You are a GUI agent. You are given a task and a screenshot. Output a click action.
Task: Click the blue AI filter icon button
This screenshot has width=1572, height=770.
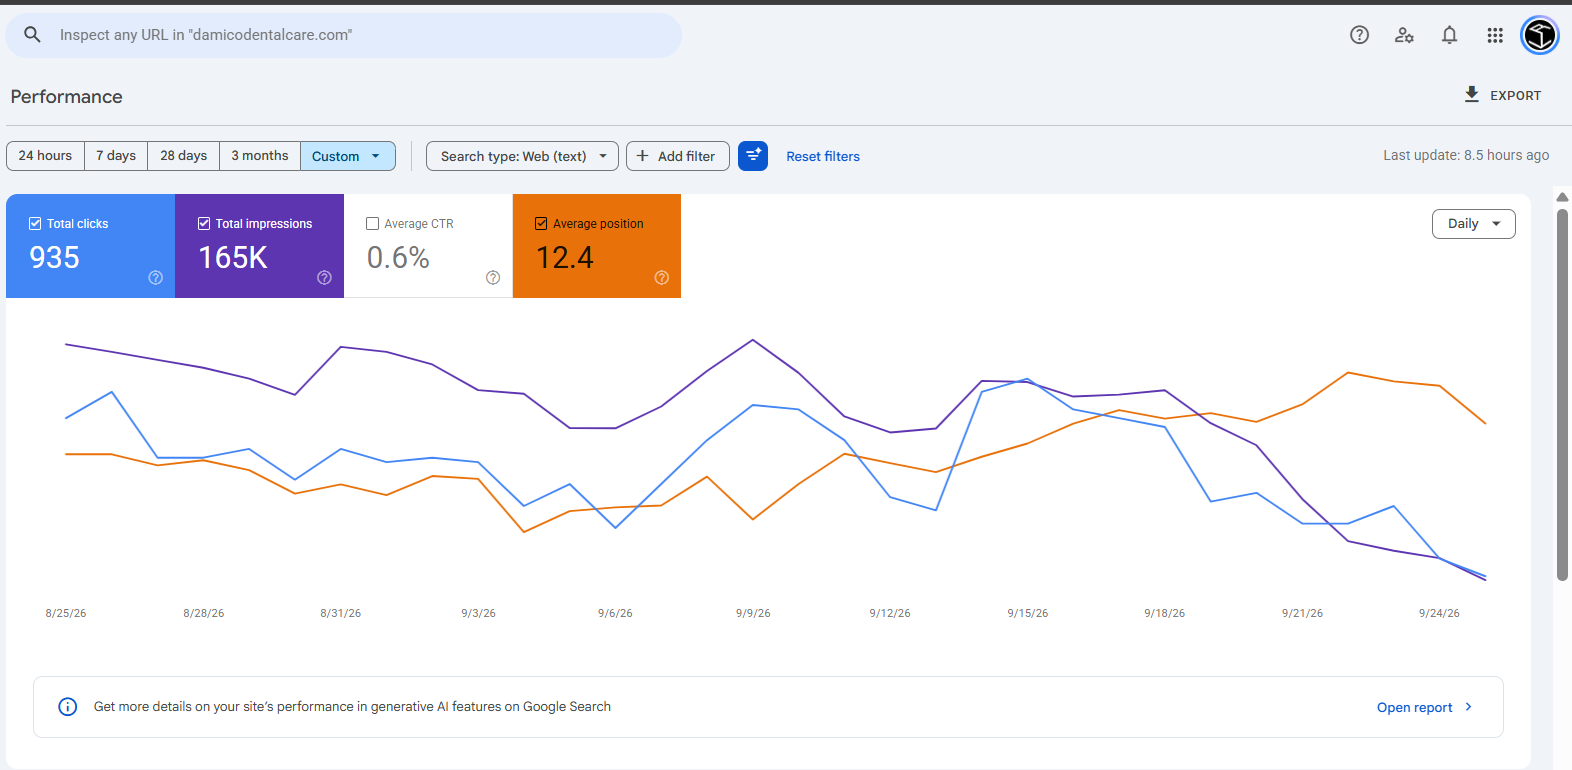click(x=753, y=156)
